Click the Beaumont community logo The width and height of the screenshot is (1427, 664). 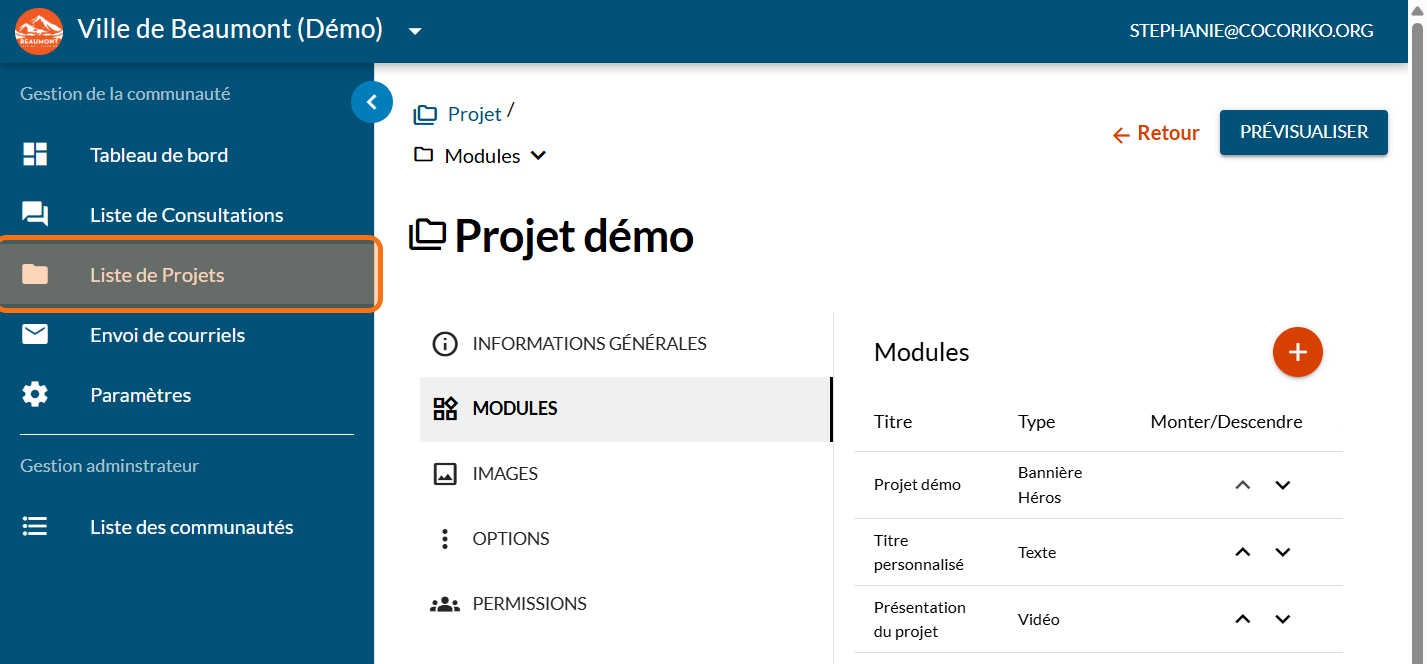click(39, 31)
